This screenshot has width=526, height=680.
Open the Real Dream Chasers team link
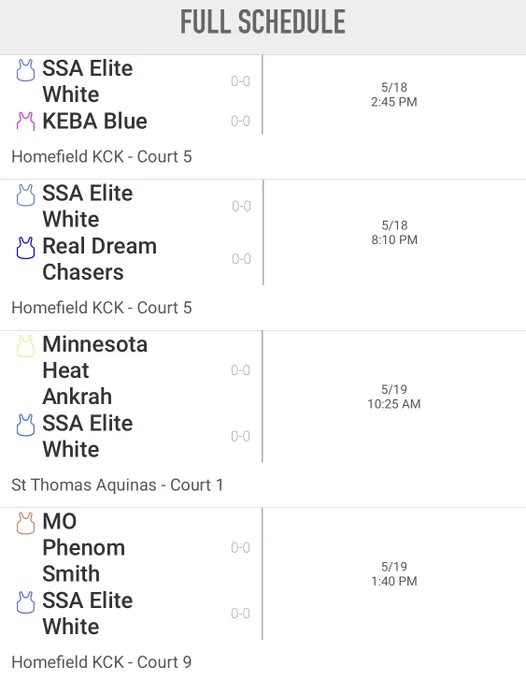tap(100, 259)
